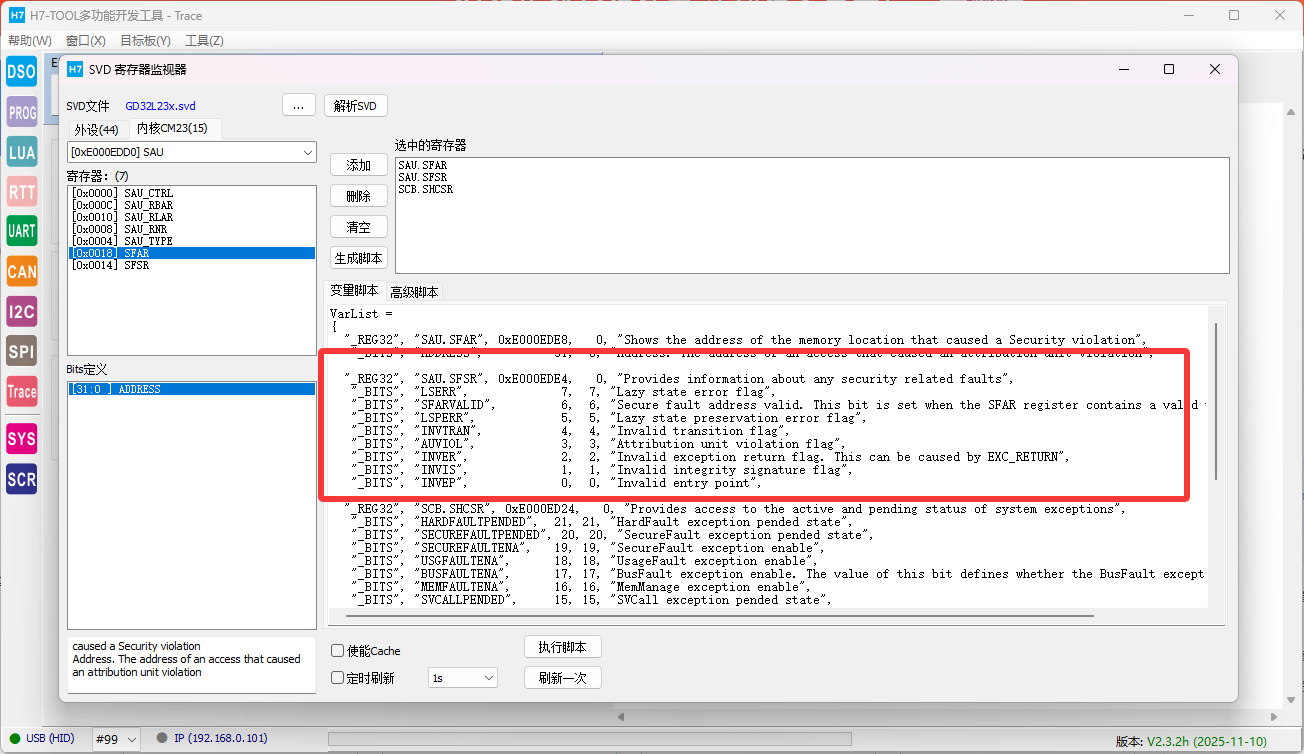Expand the SAU peripheral dropdown
The image size is (1304, 754).
[x=307, y=152]
